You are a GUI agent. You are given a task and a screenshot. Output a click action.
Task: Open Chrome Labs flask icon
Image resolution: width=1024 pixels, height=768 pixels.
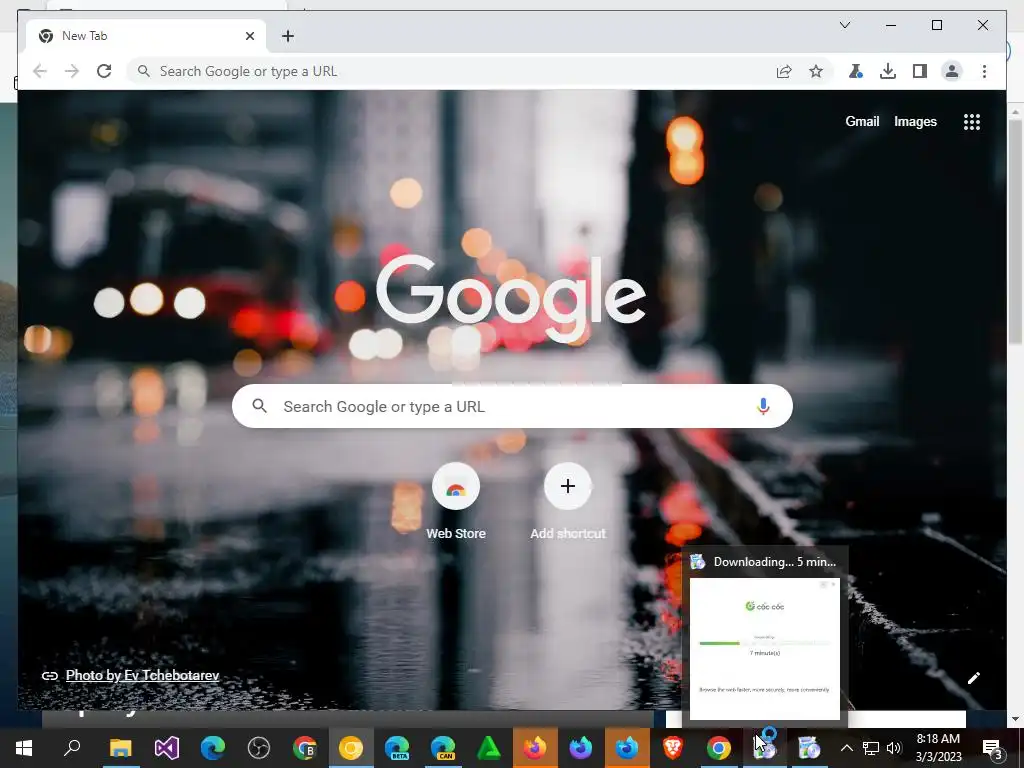click(856, 71)
